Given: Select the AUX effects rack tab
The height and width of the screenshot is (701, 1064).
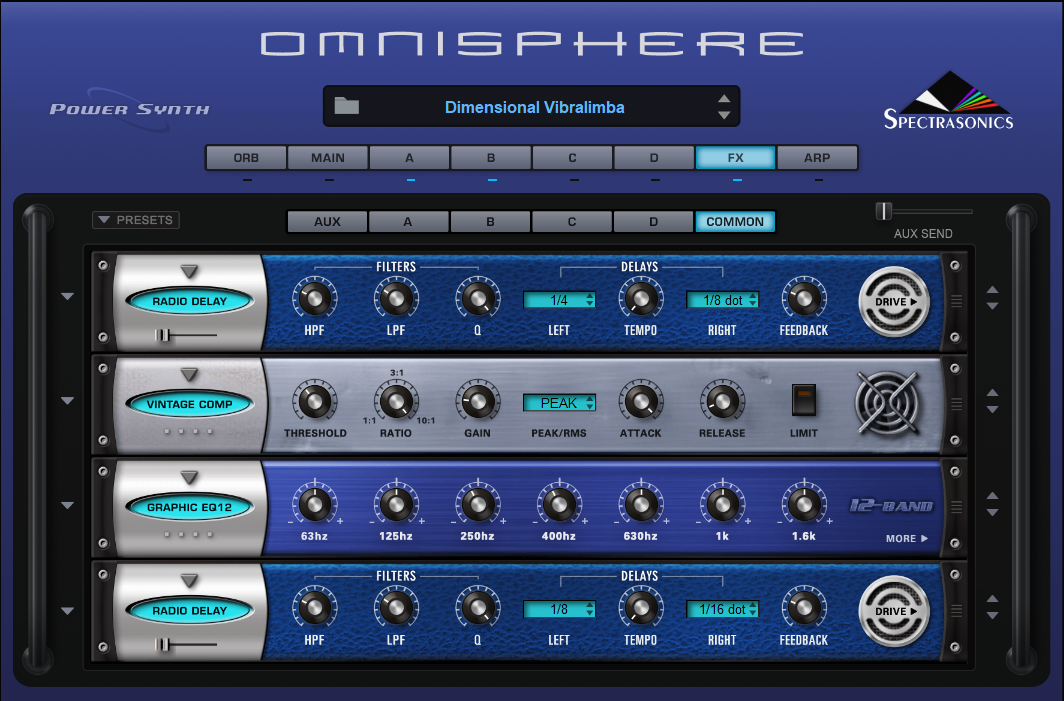Looking at the screenshot, I should click(327, 221).
